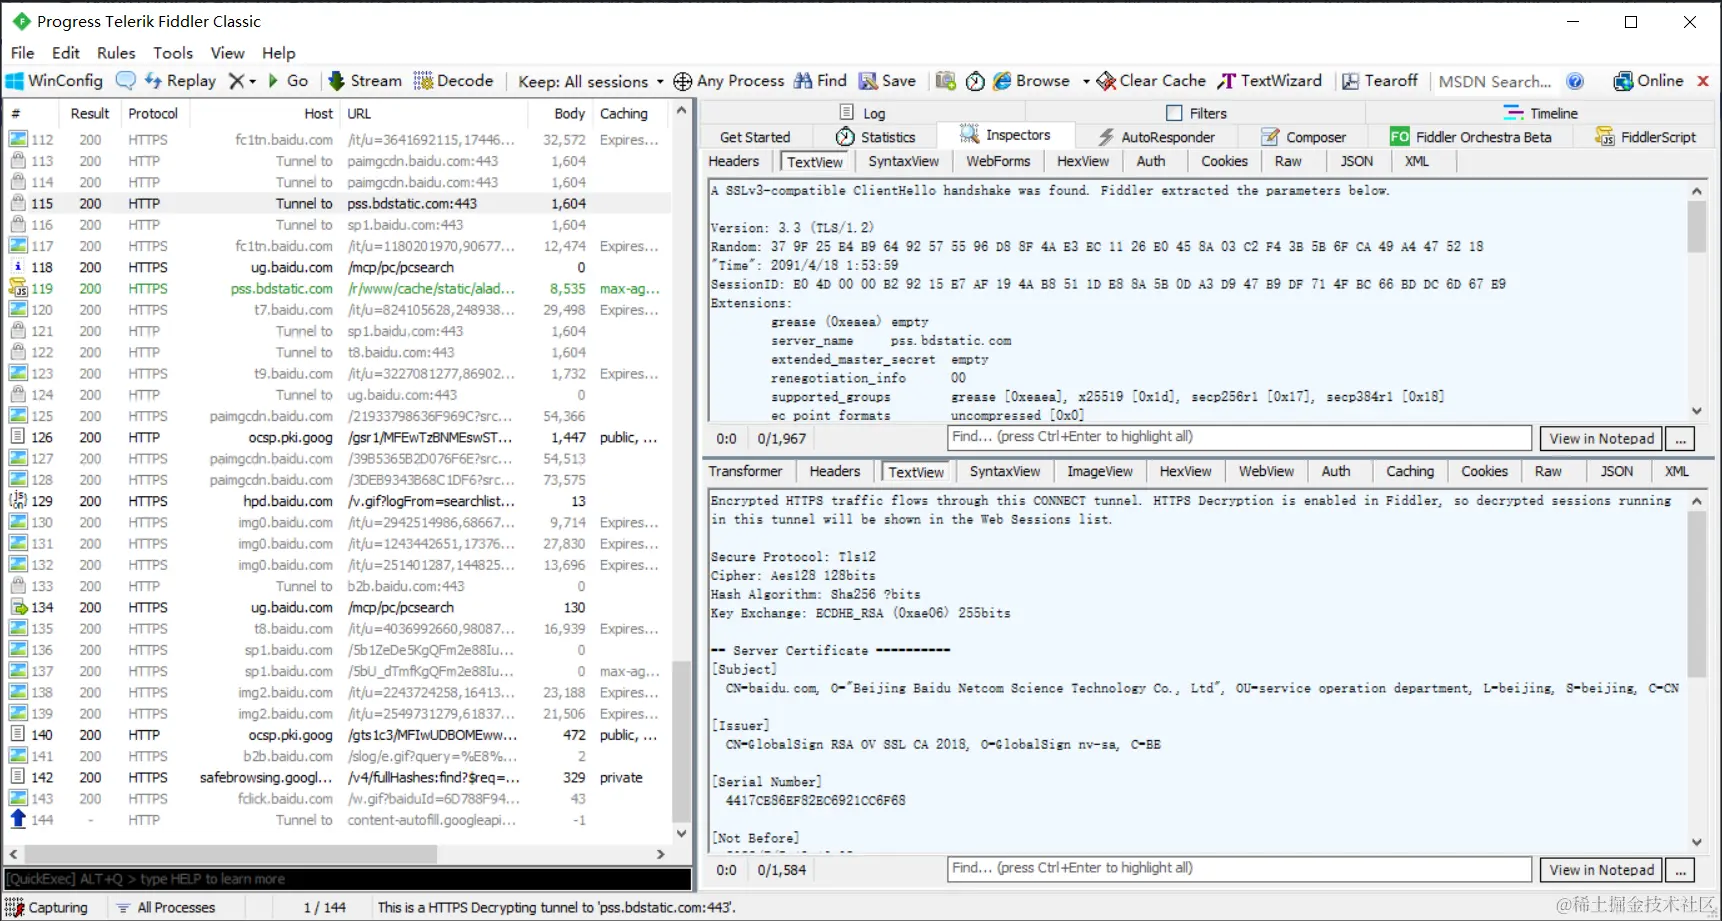1722x921 pixels.
Task: Toggle Stream mode
Action: pos(365,81)
